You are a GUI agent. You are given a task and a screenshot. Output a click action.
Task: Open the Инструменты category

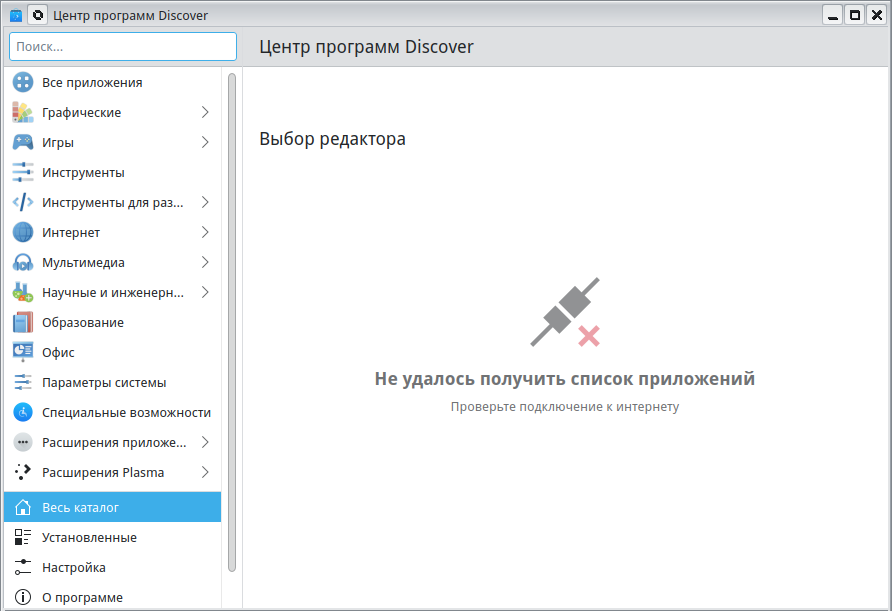[x=113, y=172]
